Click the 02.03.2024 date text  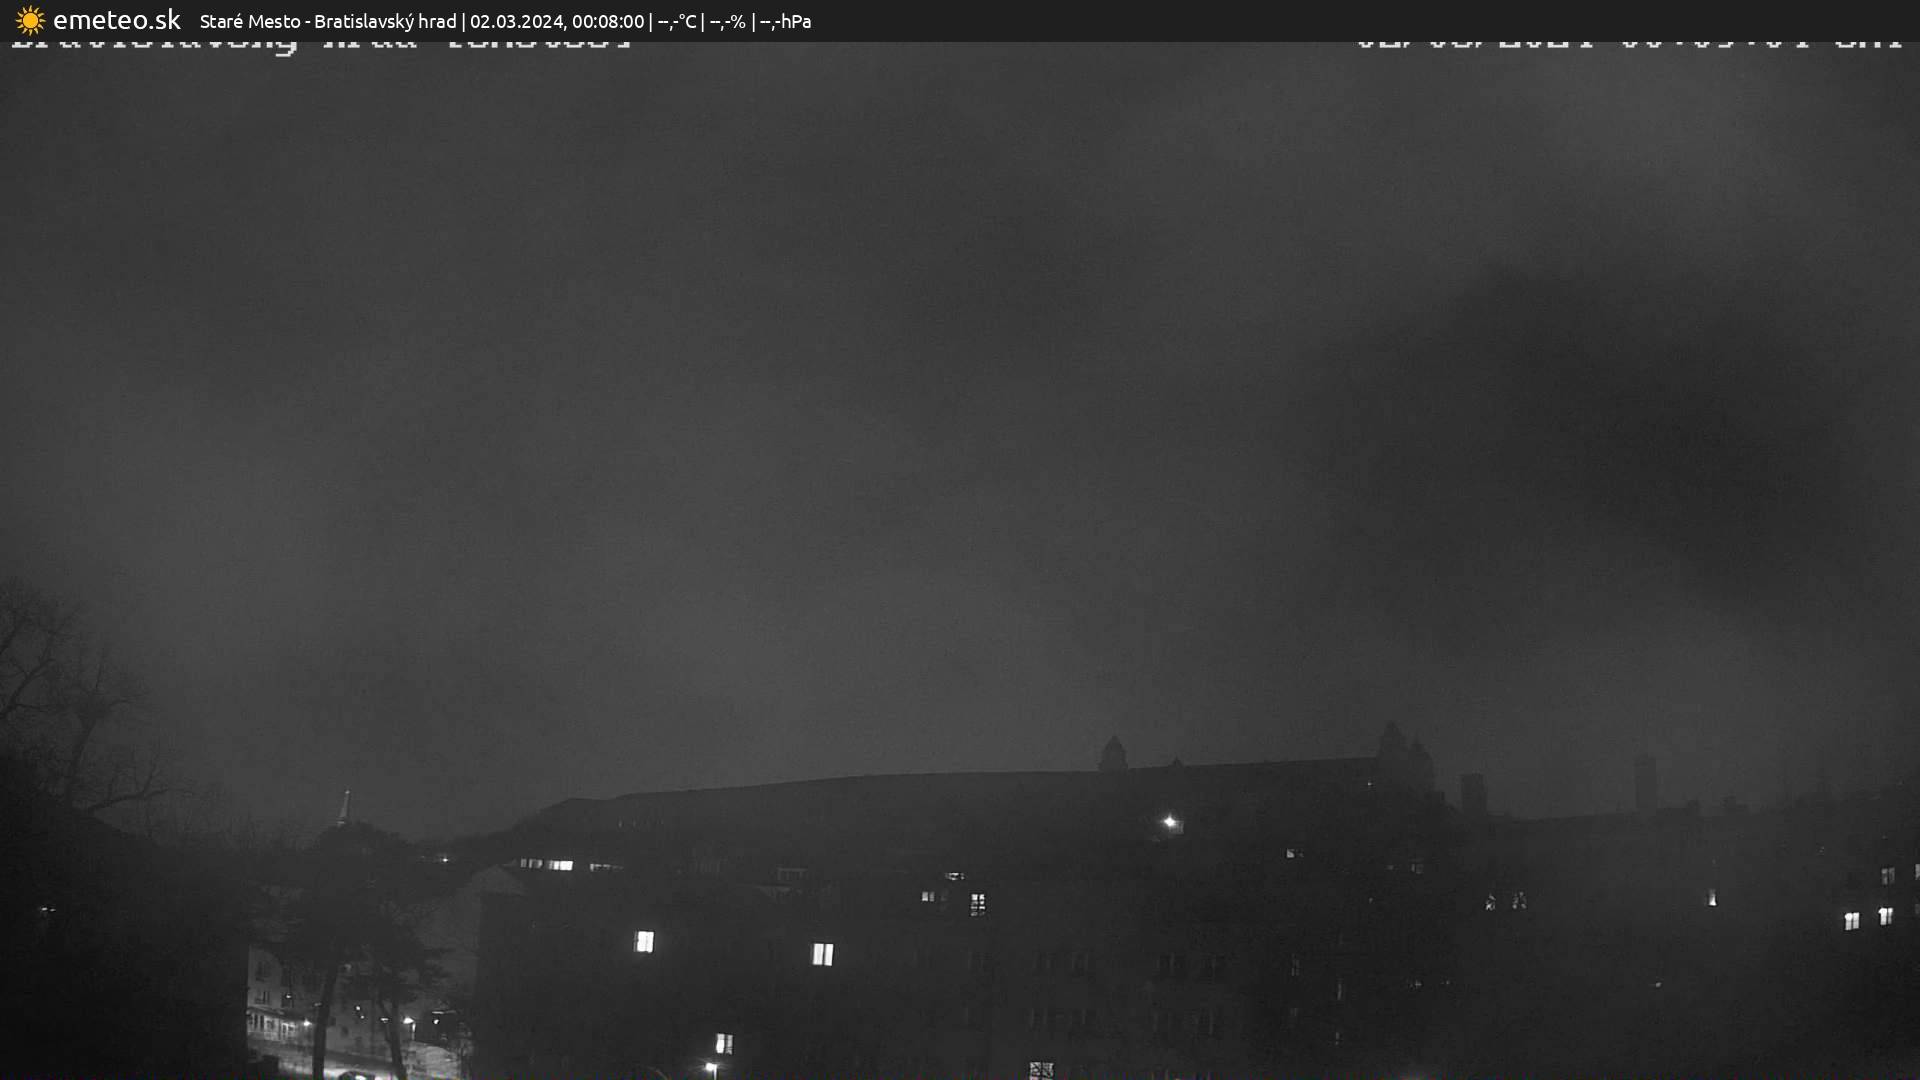point(516,21)
